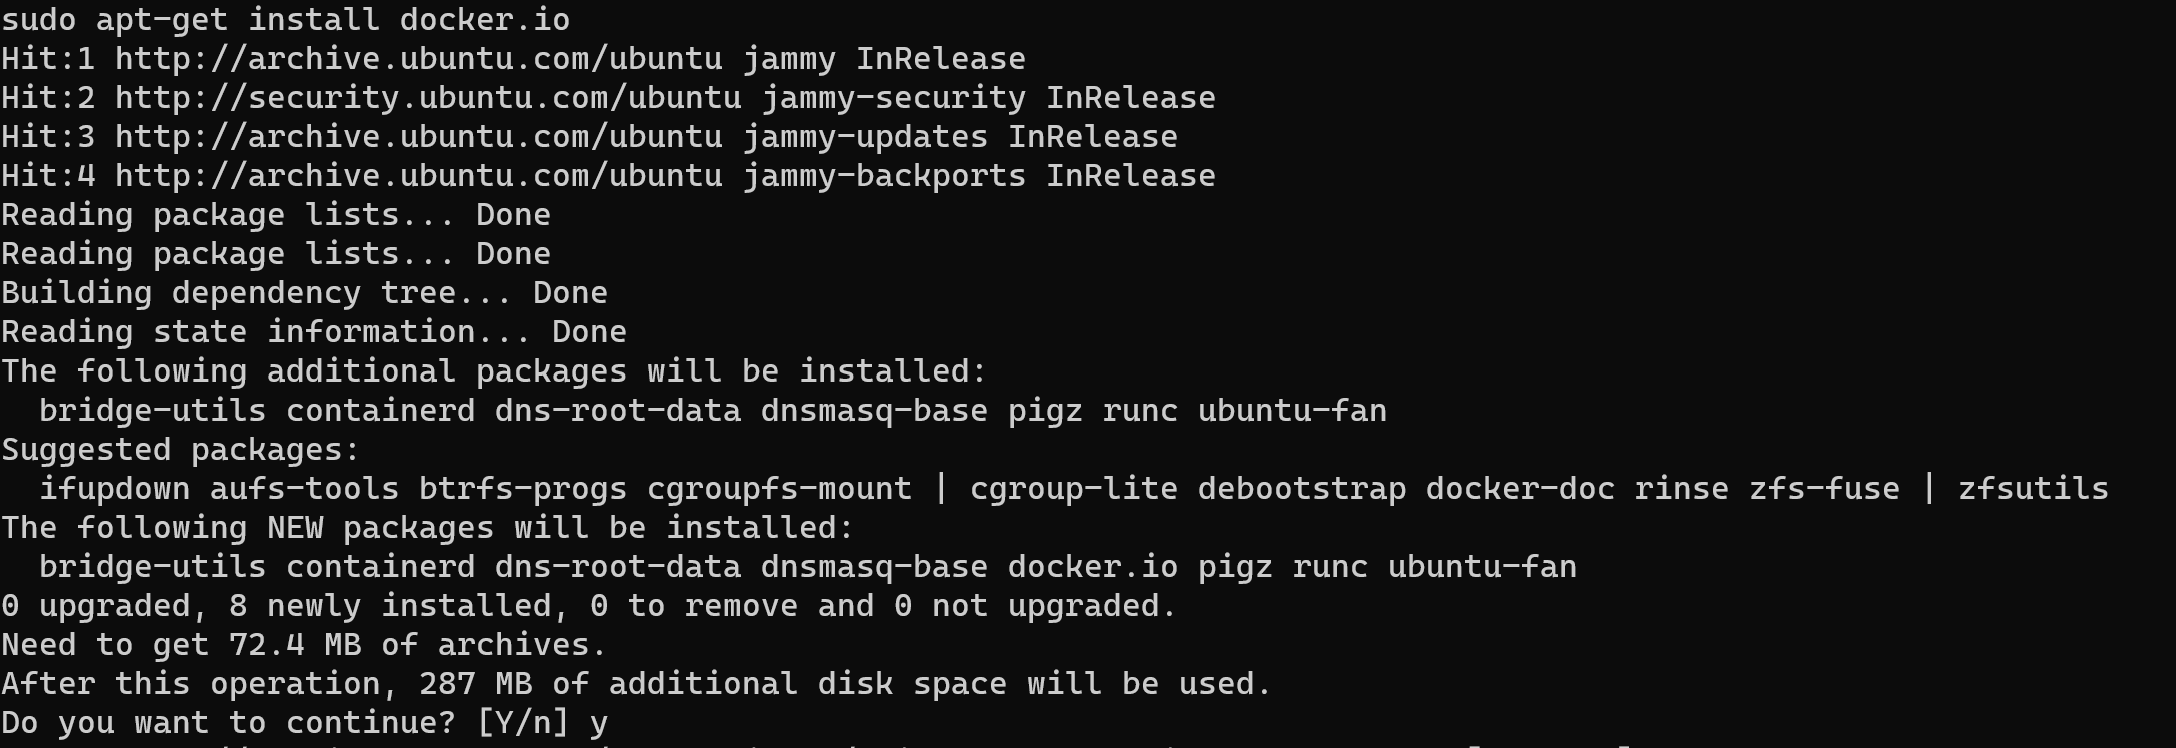2176x748 pixels.
Task: Click the 287 MB disk space line
Action: (636, 683)
